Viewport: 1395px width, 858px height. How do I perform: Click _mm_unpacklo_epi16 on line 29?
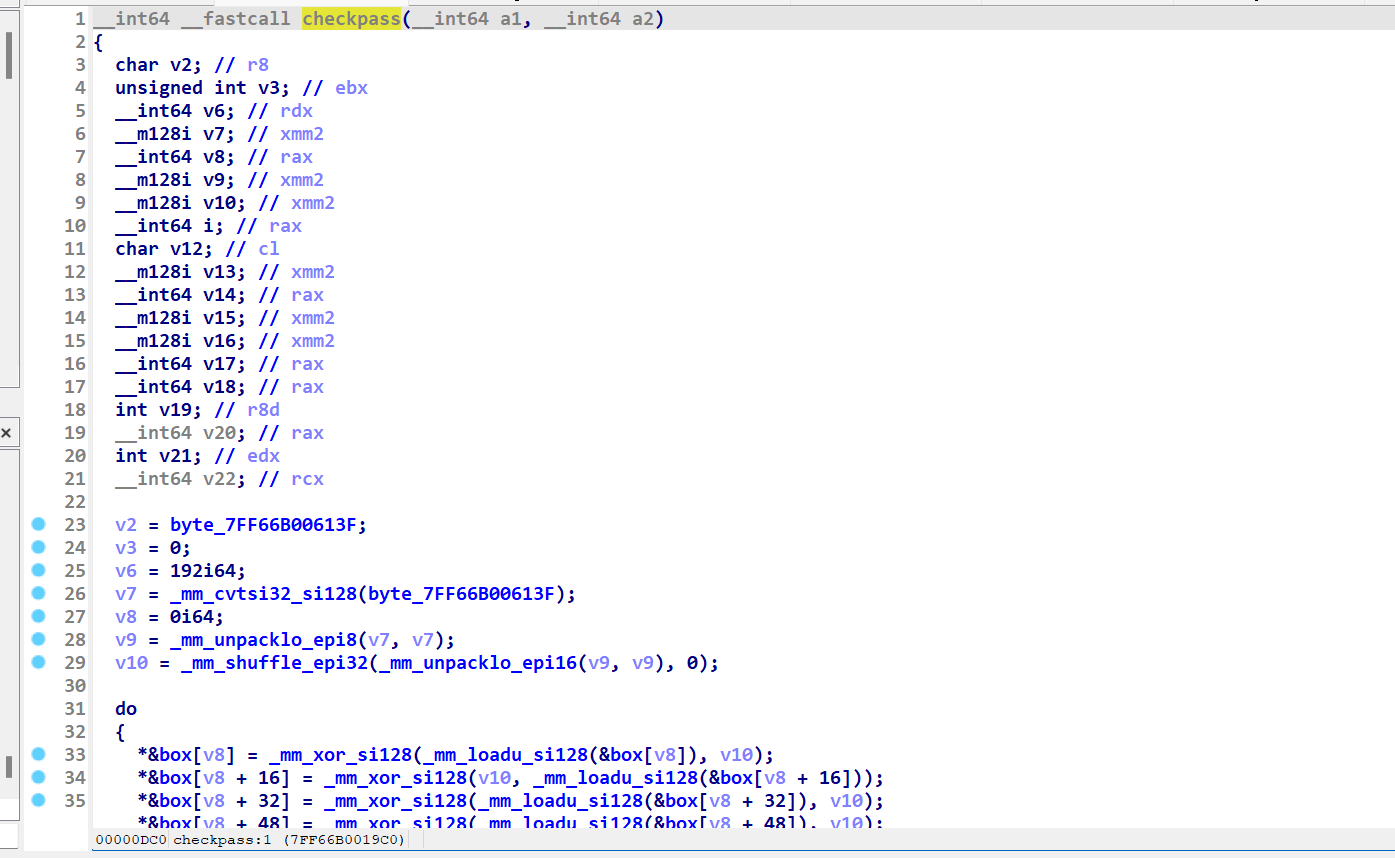(477, 662)
